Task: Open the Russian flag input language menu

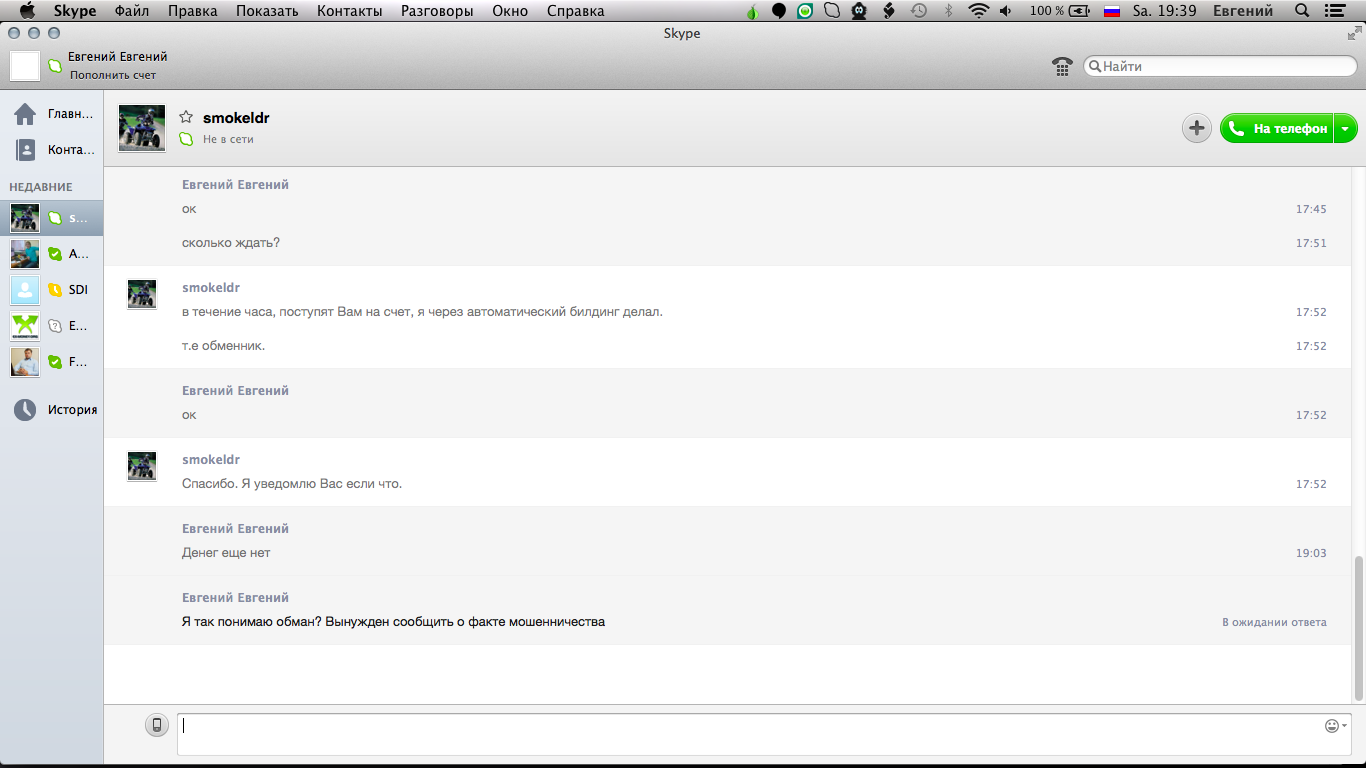Action: click(1111, 11)
